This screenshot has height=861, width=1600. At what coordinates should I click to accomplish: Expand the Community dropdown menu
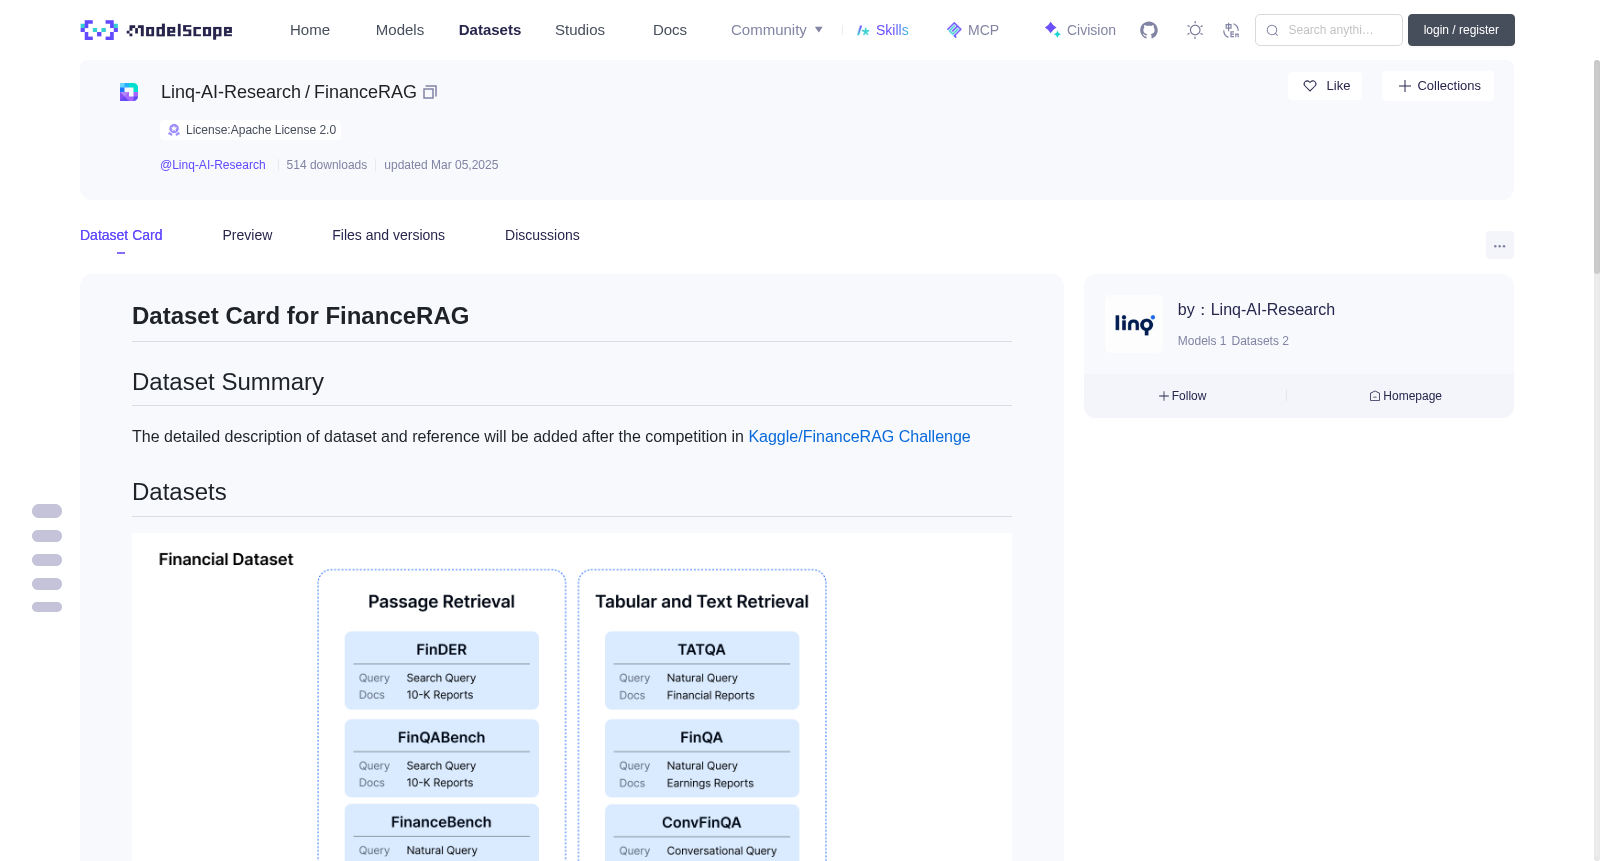point(777,30)
